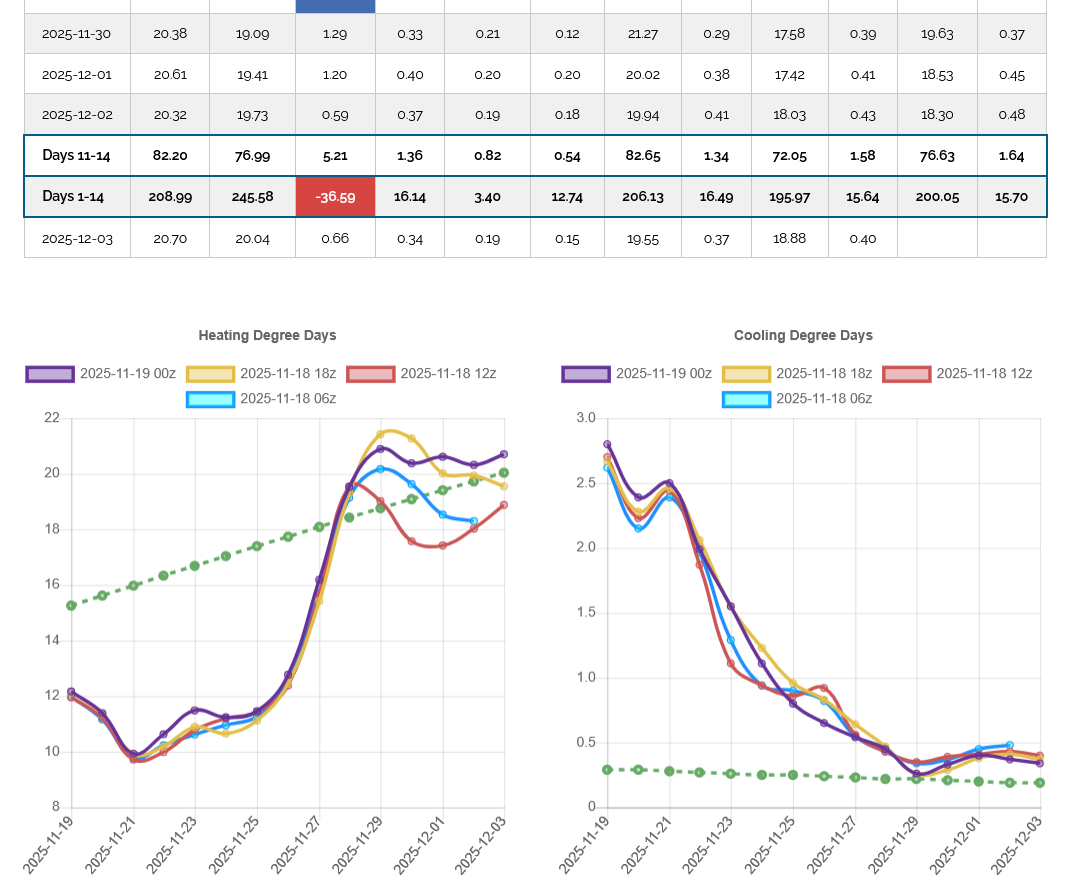Click blue 06z swatch in Cooling legend
The height and width of the screenshot is (890, 1071).
746,399
